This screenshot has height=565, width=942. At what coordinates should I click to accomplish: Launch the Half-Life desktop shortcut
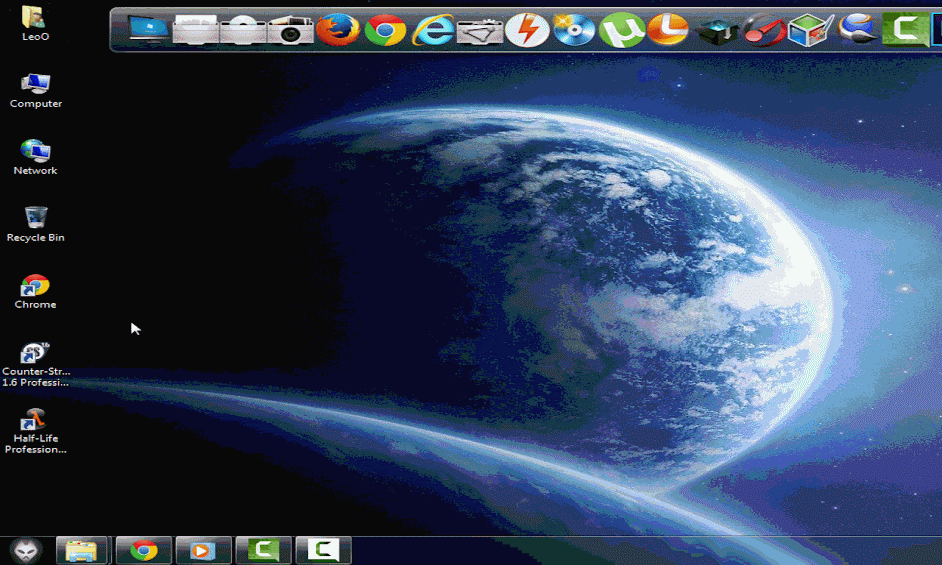[x=35, y=431]
